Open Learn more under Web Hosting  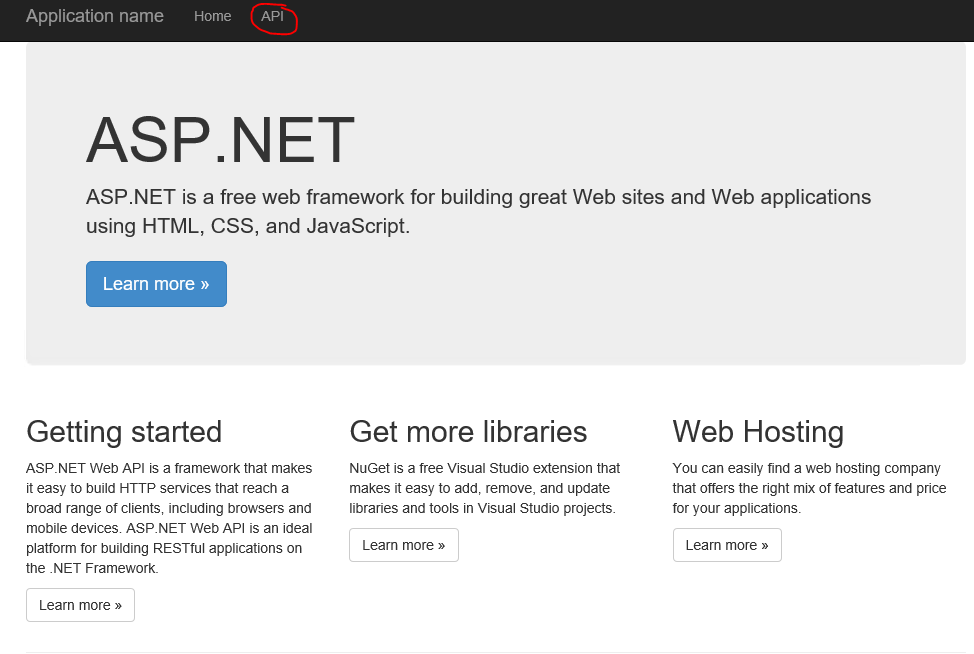727,545
